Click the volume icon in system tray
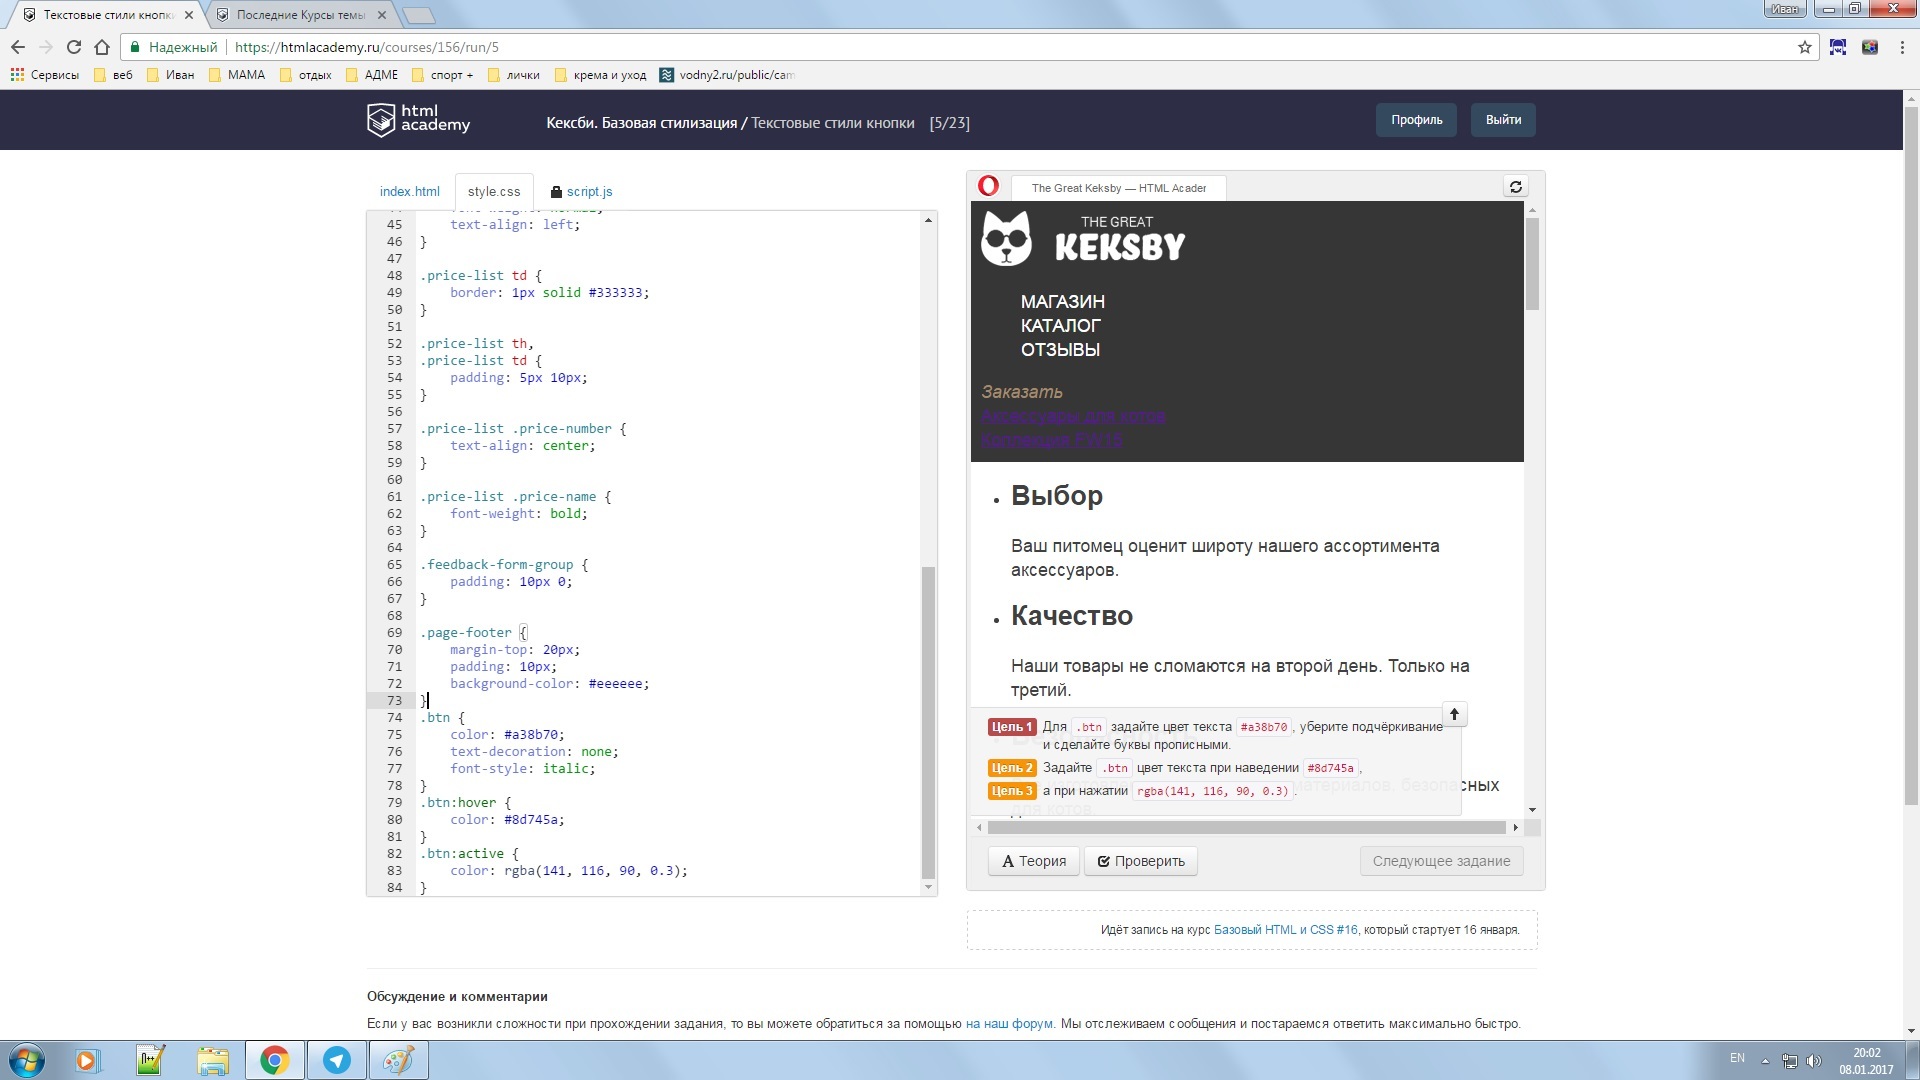Image resolution: width=1920 pixels, height=1080 pixels. click(x=1814, y=1061)
